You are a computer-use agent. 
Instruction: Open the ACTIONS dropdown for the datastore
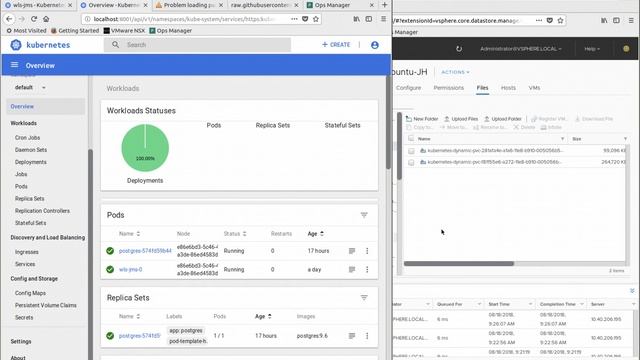[455, 72]
